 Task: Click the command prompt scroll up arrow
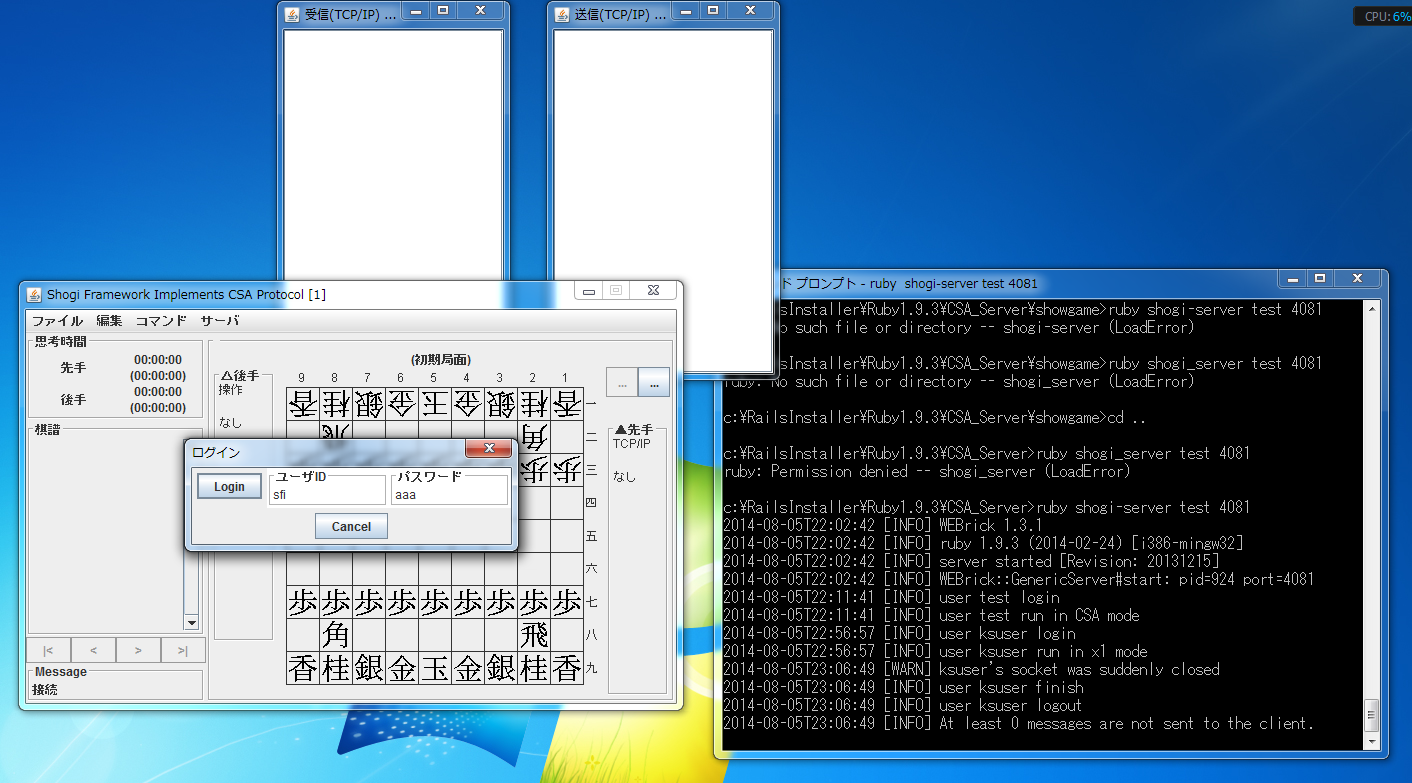[1371, 309]
